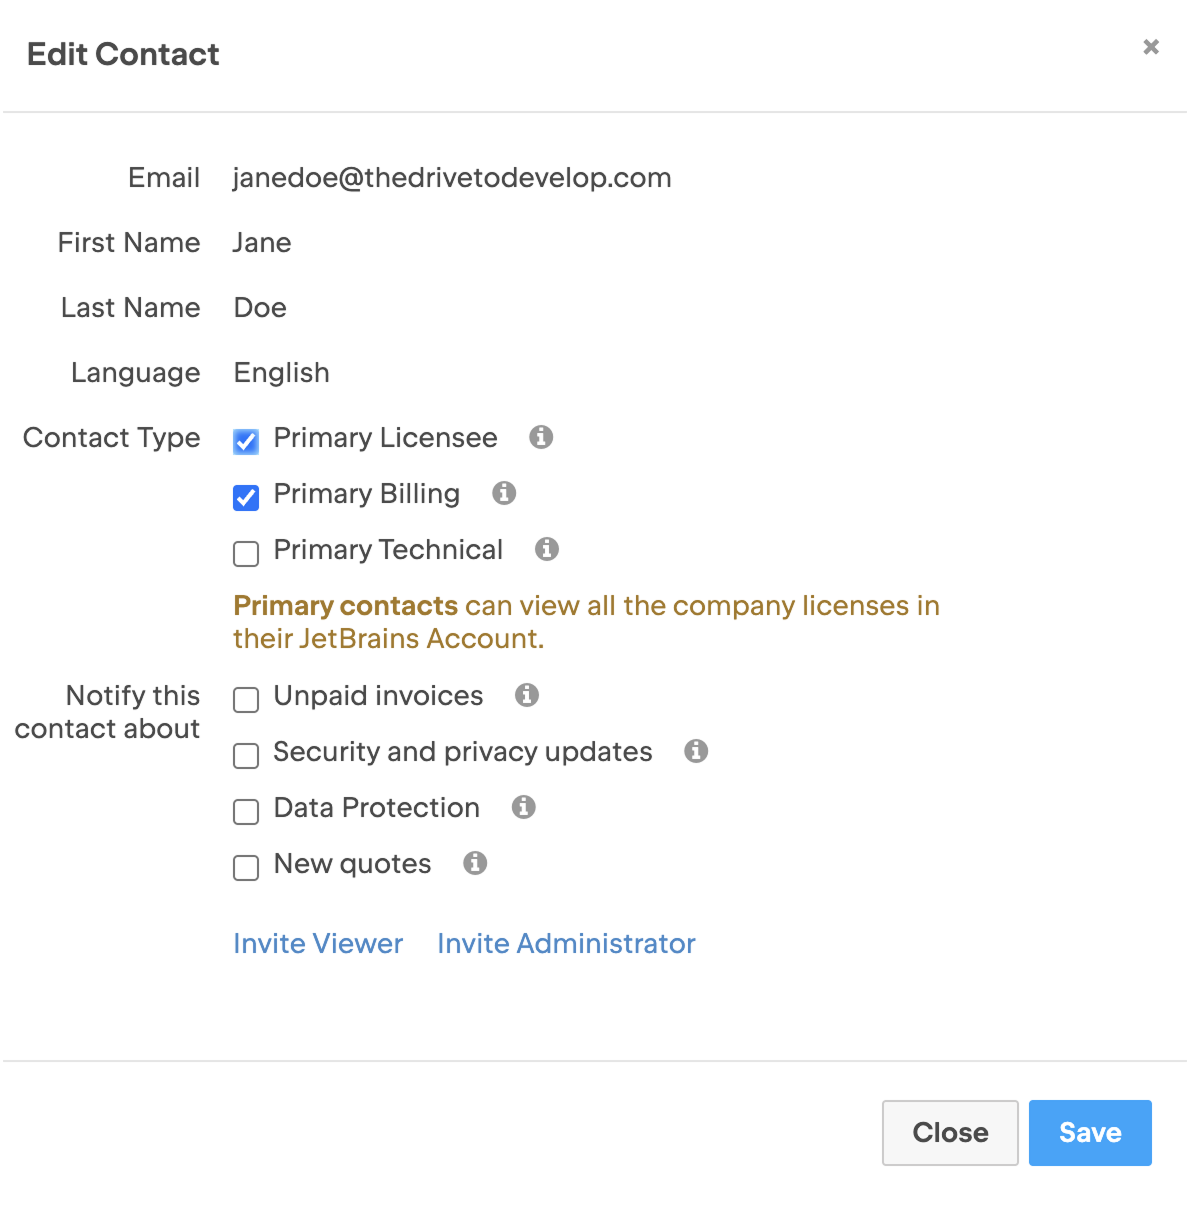Click the X icon to dismiss the dialog
Screen dimensions: 1190x1206
click(x=1151, y=47)
